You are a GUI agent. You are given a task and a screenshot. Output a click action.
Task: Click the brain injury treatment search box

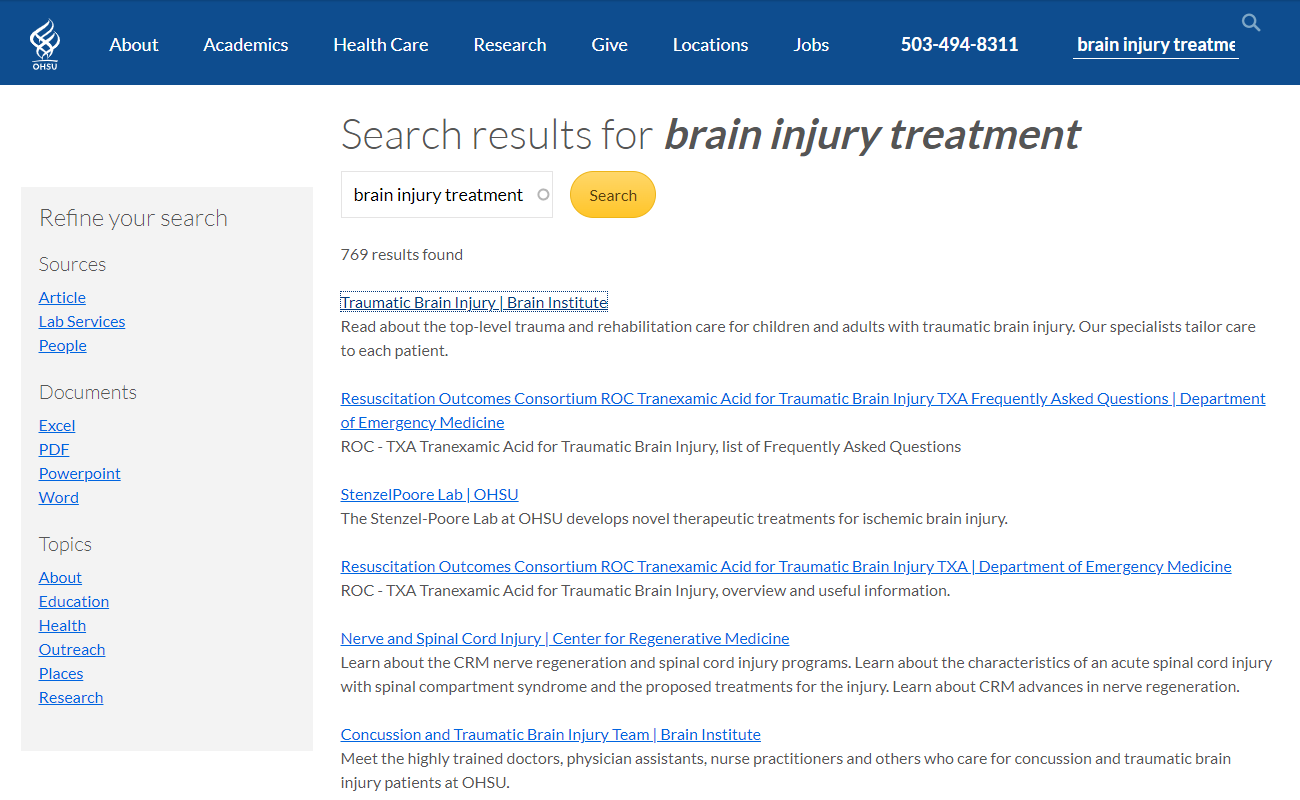[437, 195]
